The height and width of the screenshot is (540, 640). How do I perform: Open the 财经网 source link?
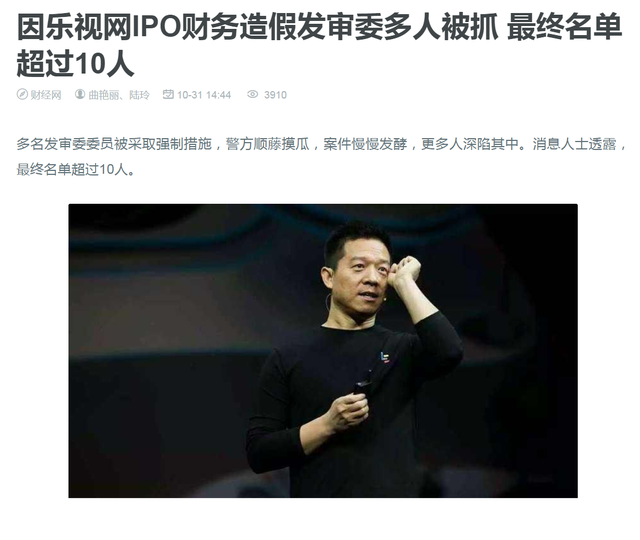[46, 95]
